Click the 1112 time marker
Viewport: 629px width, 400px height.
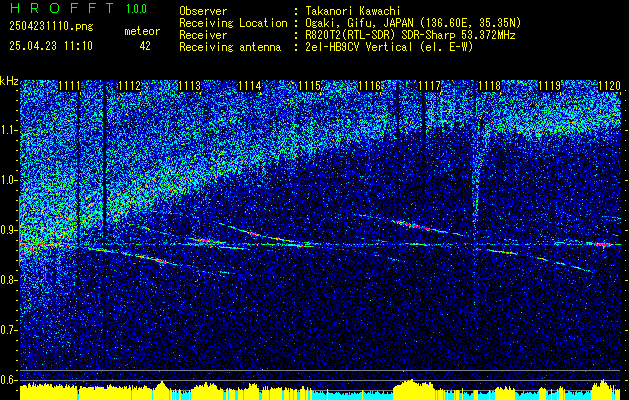coord(130,86)
